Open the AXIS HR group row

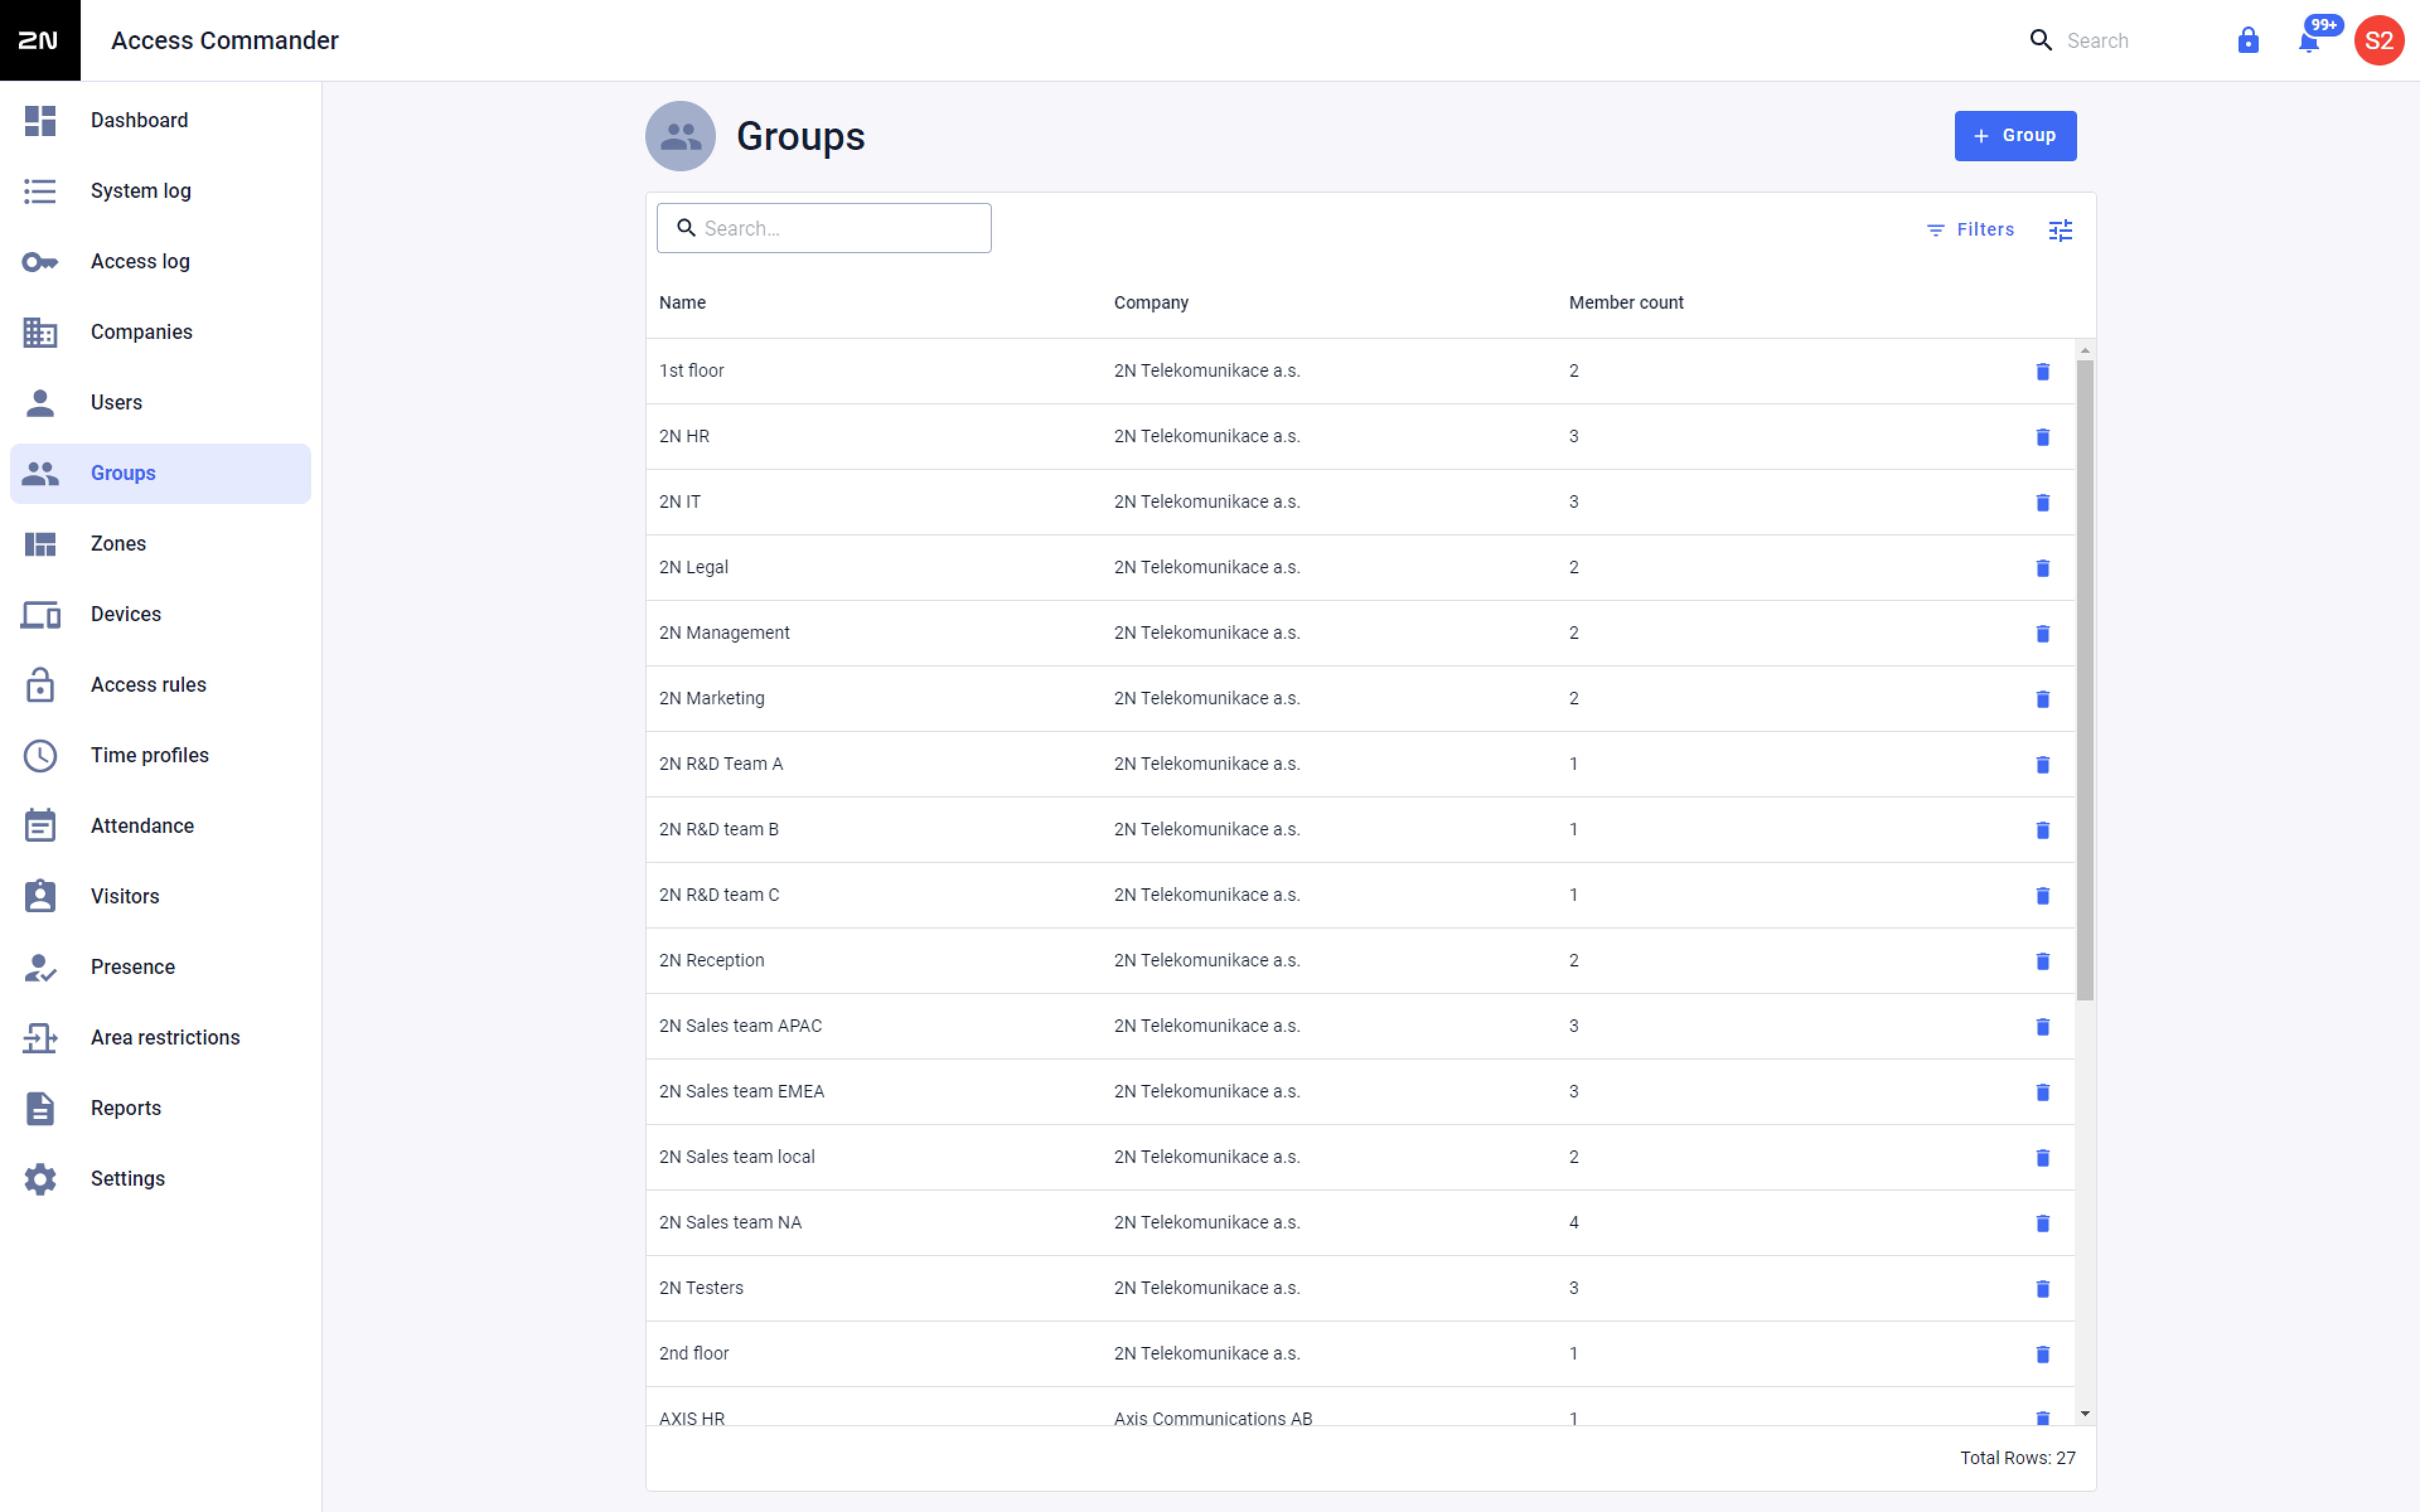pyautogui.click(x=1360, y=1407)
